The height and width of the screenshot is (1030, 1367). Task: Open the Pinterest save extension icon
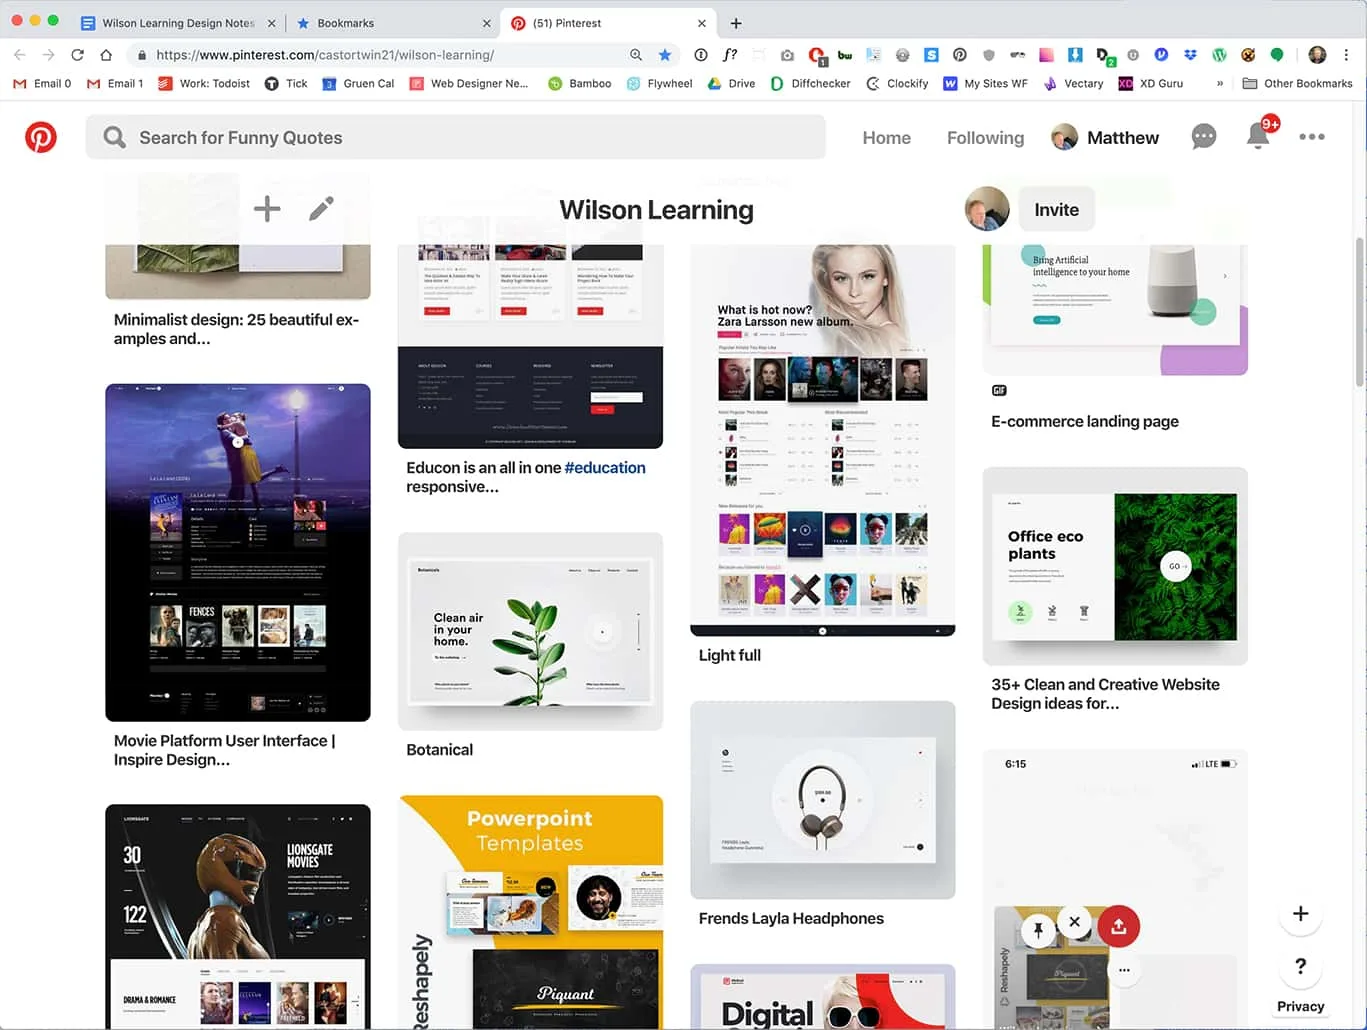(x=960, y=55)
